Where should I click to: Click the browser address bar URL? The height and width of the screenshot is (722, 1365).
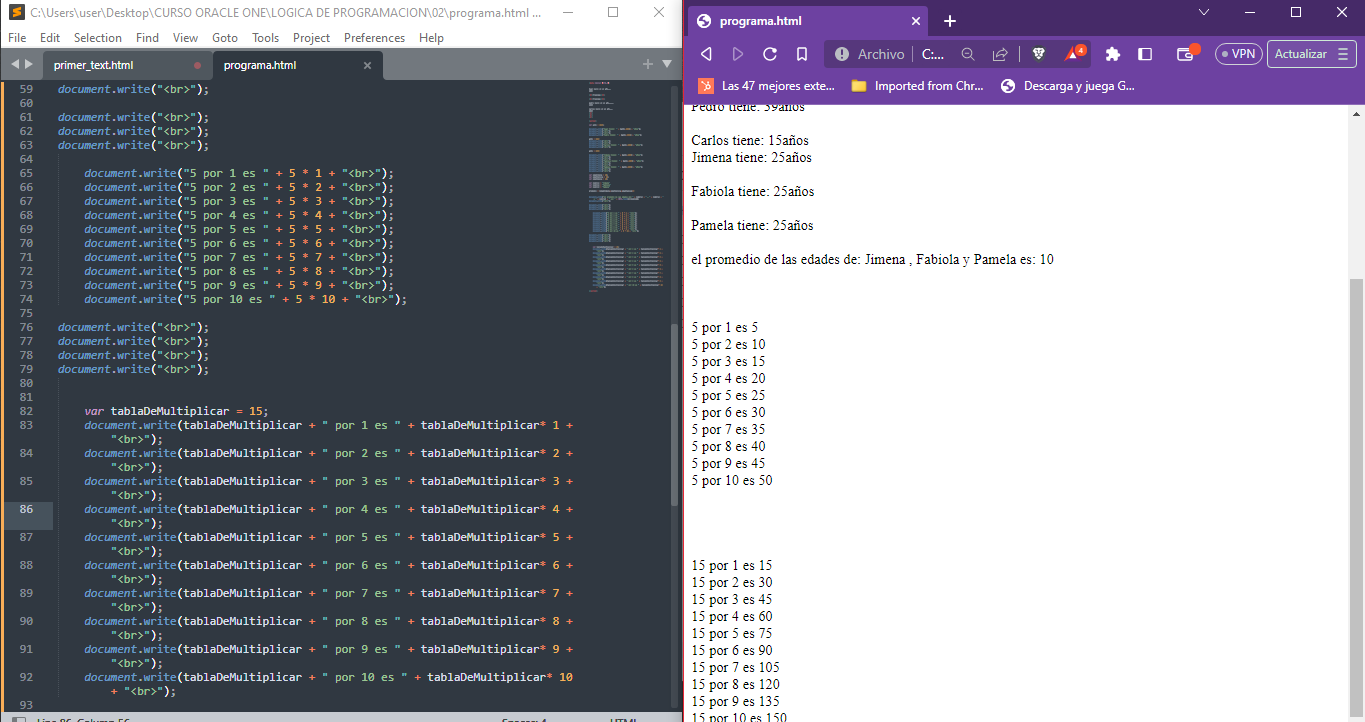click(932, 54)
